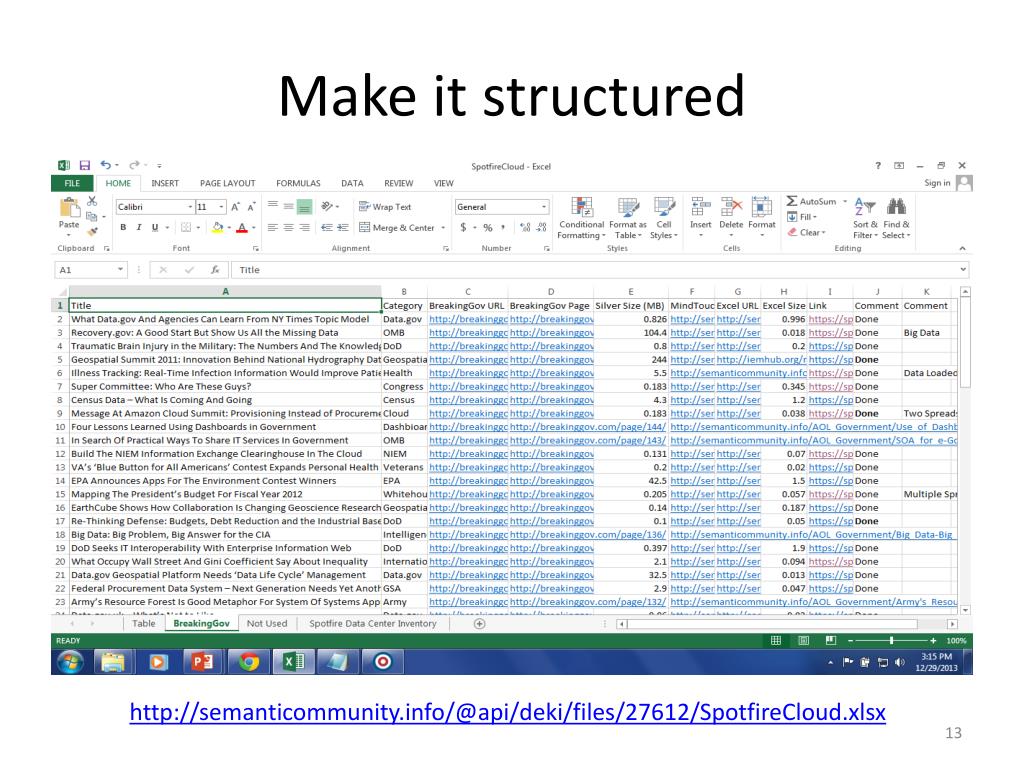This screenshot has height=768, width=1024.
Task: Toggle Bold formatting
Action: (x=123, y=227)
